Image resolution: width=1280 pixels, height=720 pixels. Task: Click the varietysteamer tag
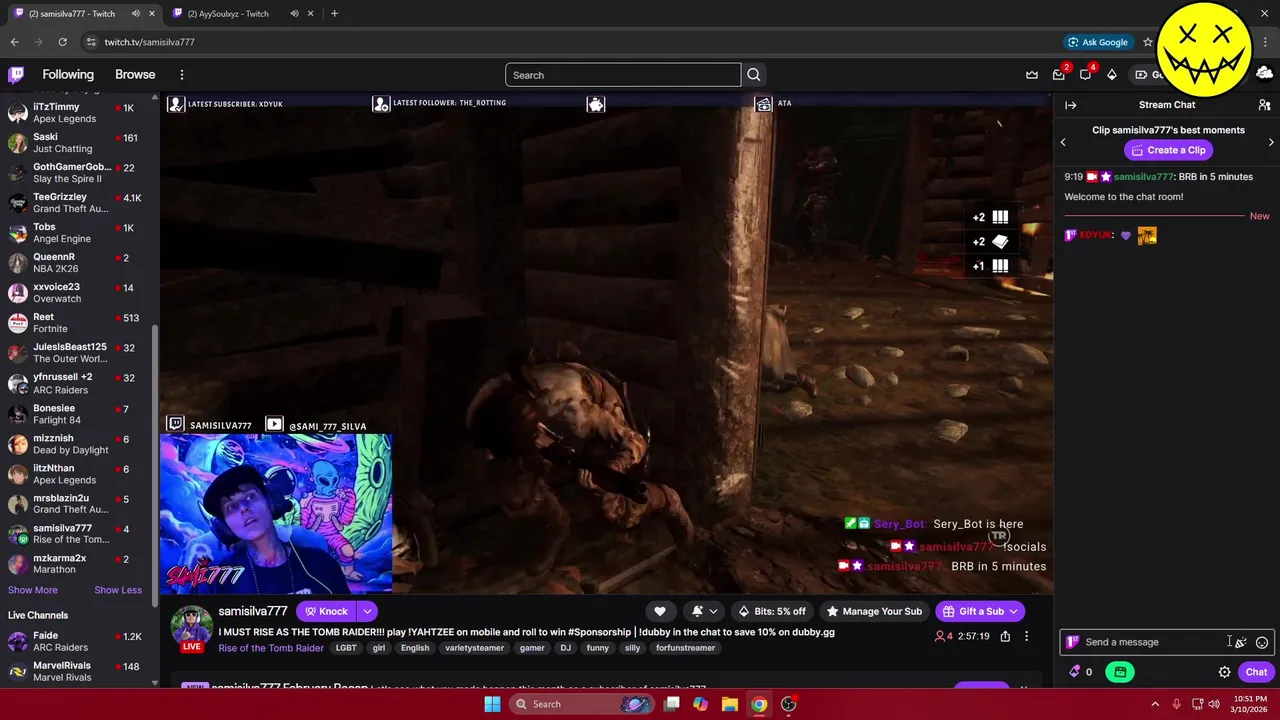475,648
